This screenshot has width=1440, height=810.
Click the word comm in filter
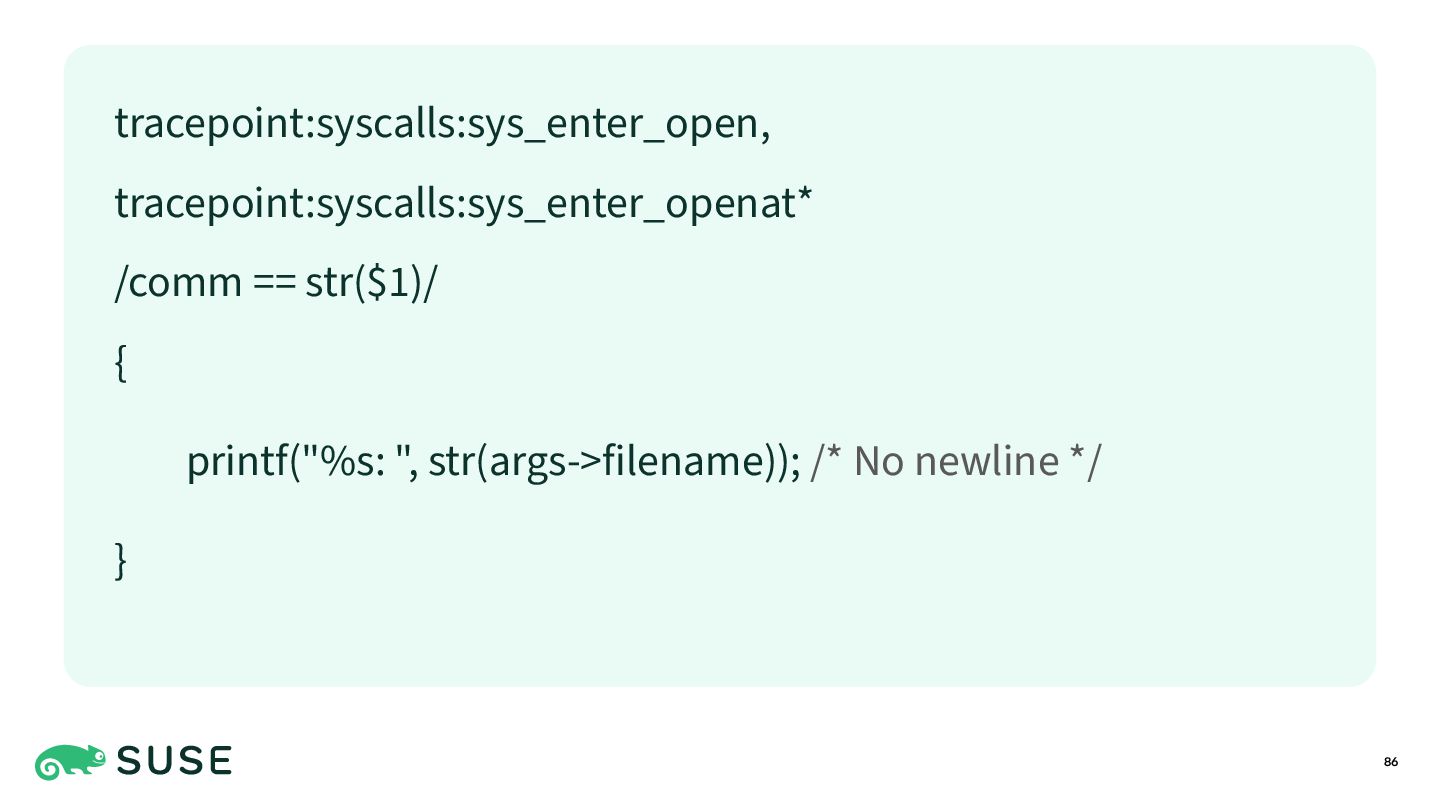click(x=186, y=285)
